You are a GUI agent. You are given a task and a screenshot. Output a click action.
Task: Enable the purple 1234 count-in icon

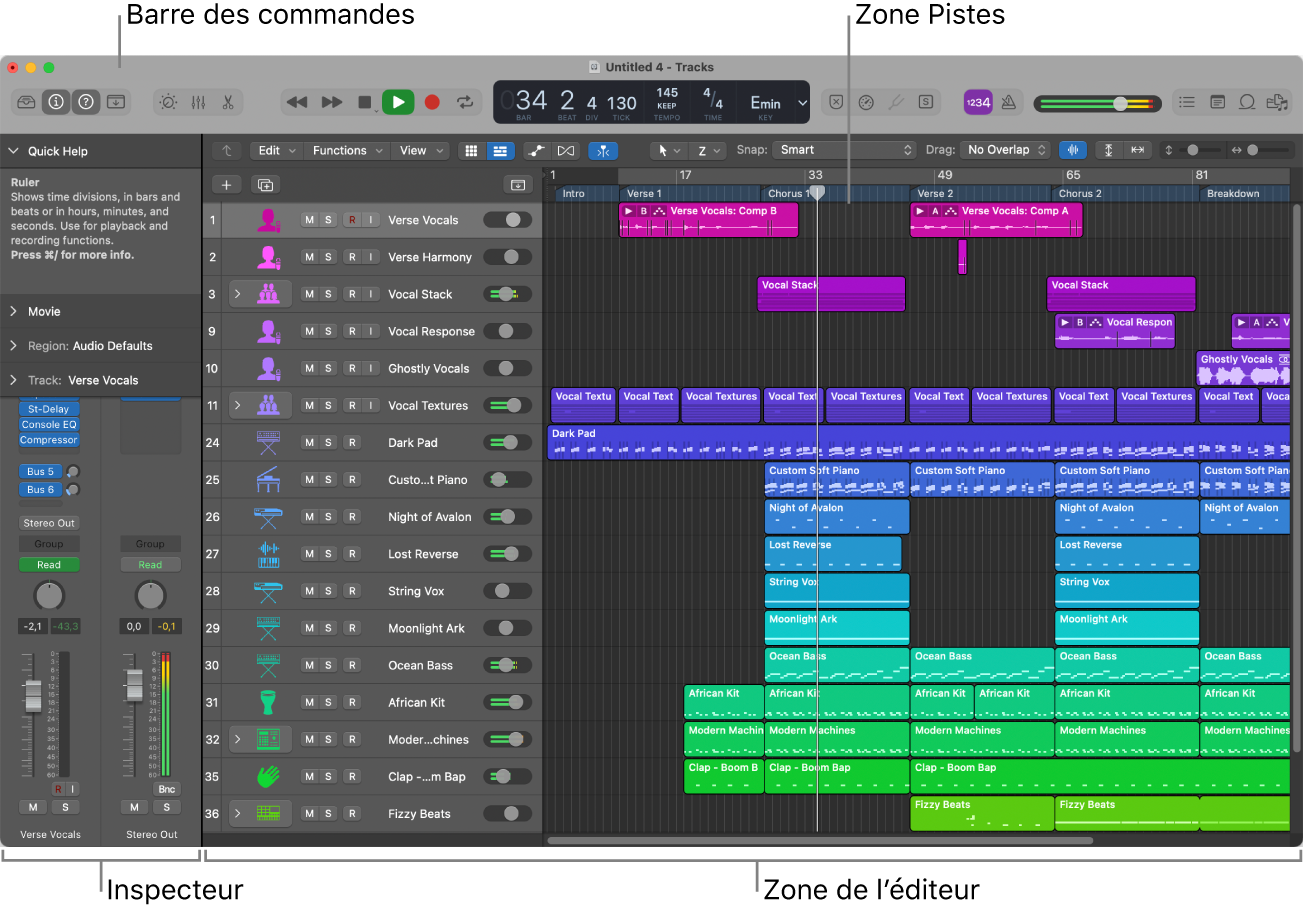(978, 102)
